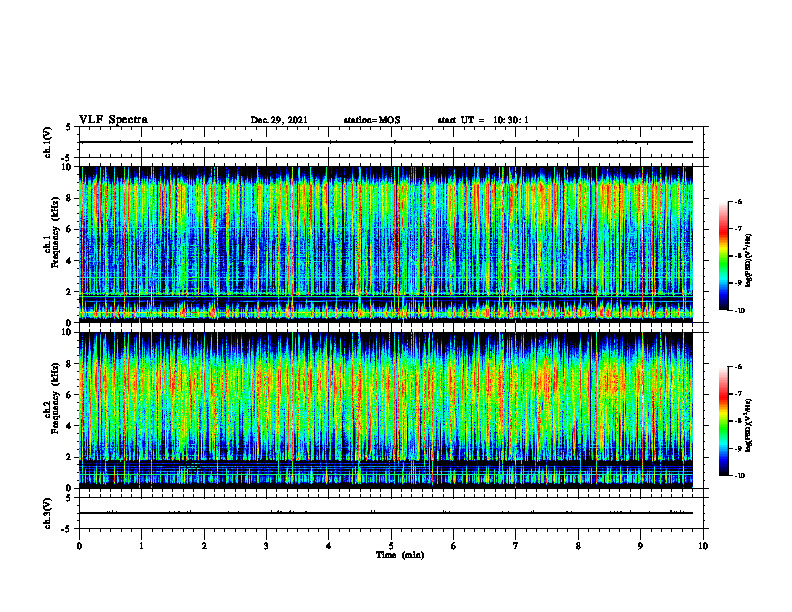
Task: Click inside the ch.1 spectrogram panel
Action: (386, 244)
